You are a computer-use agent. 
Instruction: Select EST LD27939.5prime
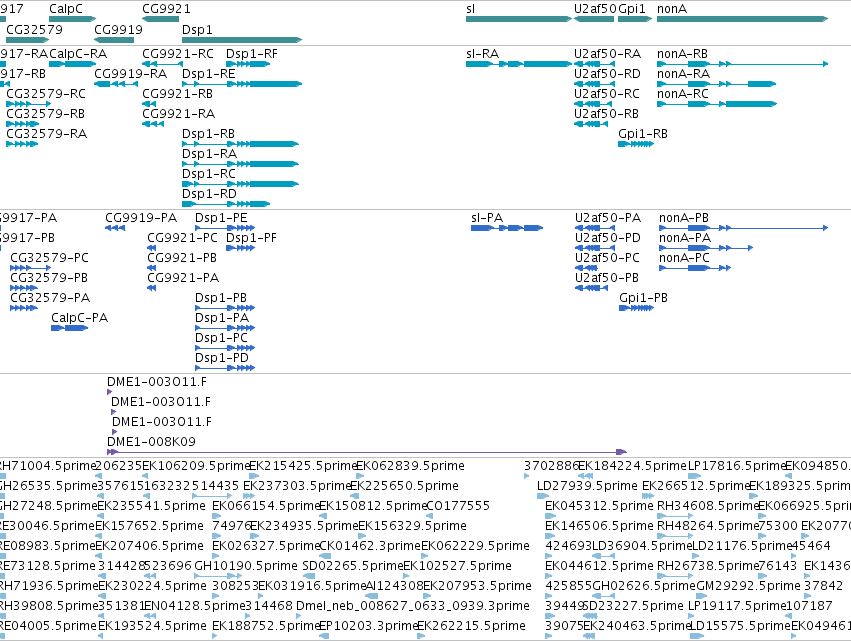tap(587, 486)
